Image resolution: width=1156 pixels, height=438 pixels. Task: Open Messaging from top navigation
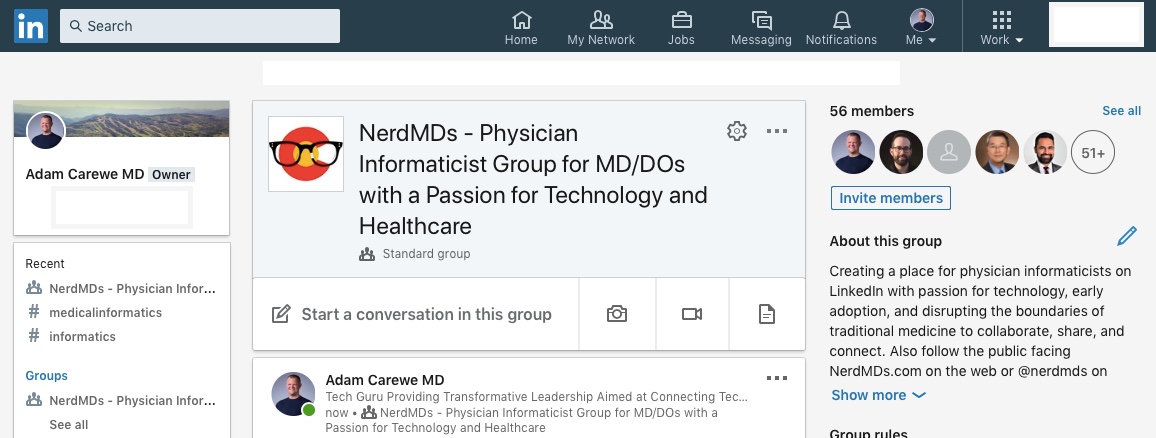[761, 28]
